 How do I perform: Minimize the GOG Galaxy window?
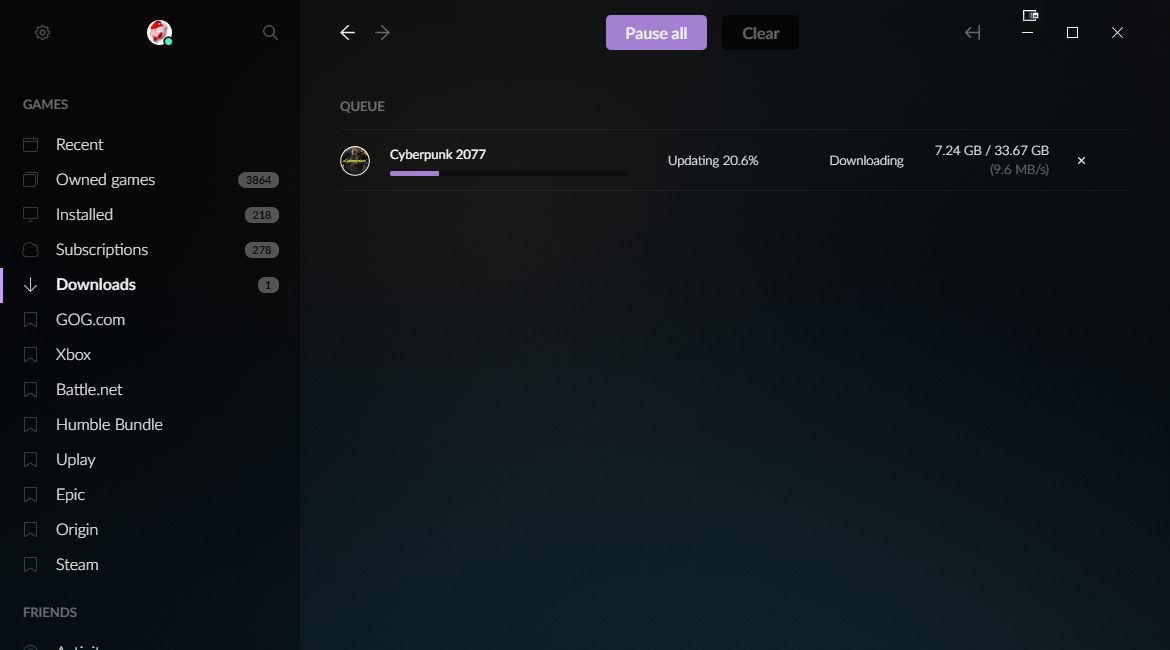click(x=1027, y=33)
